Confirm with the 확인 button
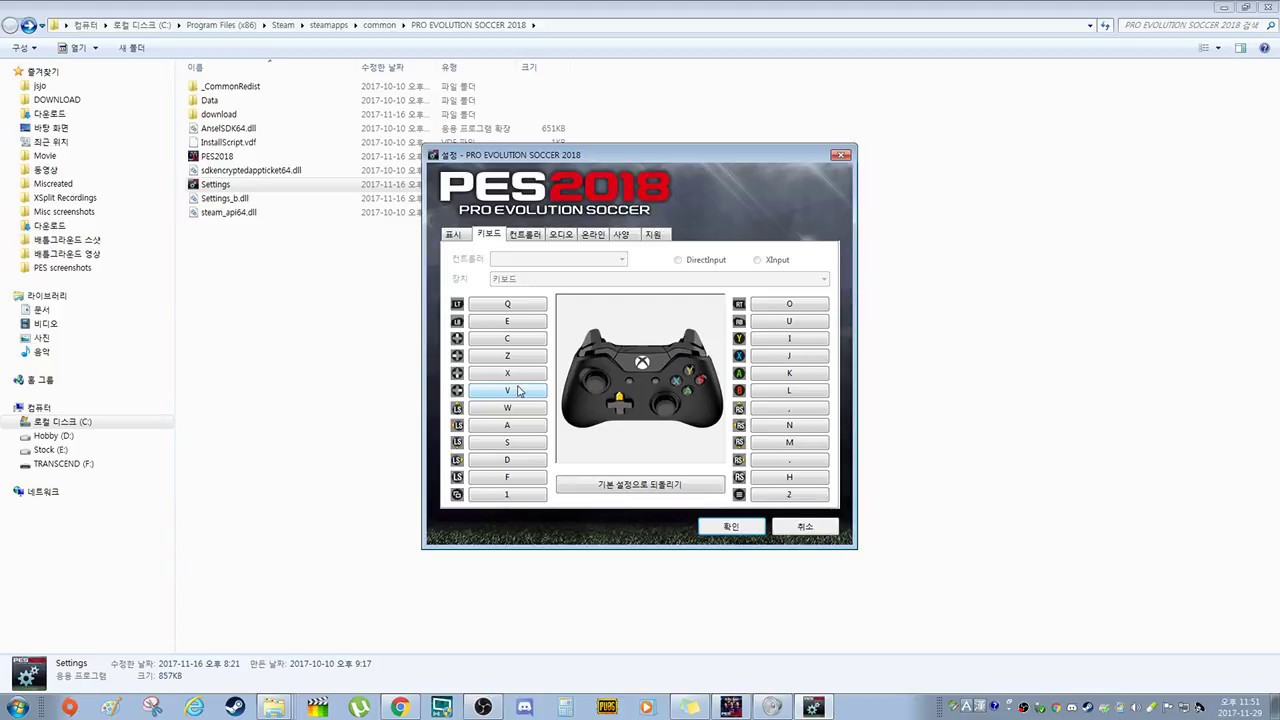The image size is (1280, 720). click(731, 526)
